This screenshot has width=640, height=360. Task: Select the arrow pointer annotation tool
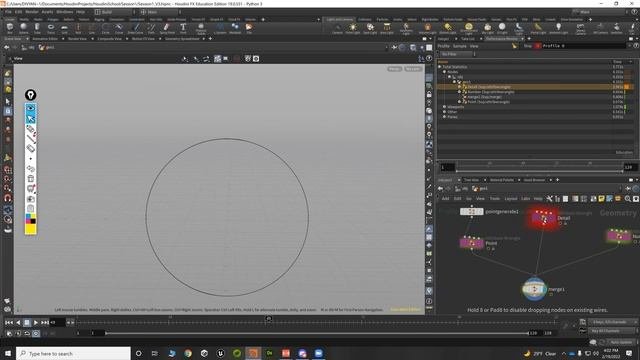(31, 118)
